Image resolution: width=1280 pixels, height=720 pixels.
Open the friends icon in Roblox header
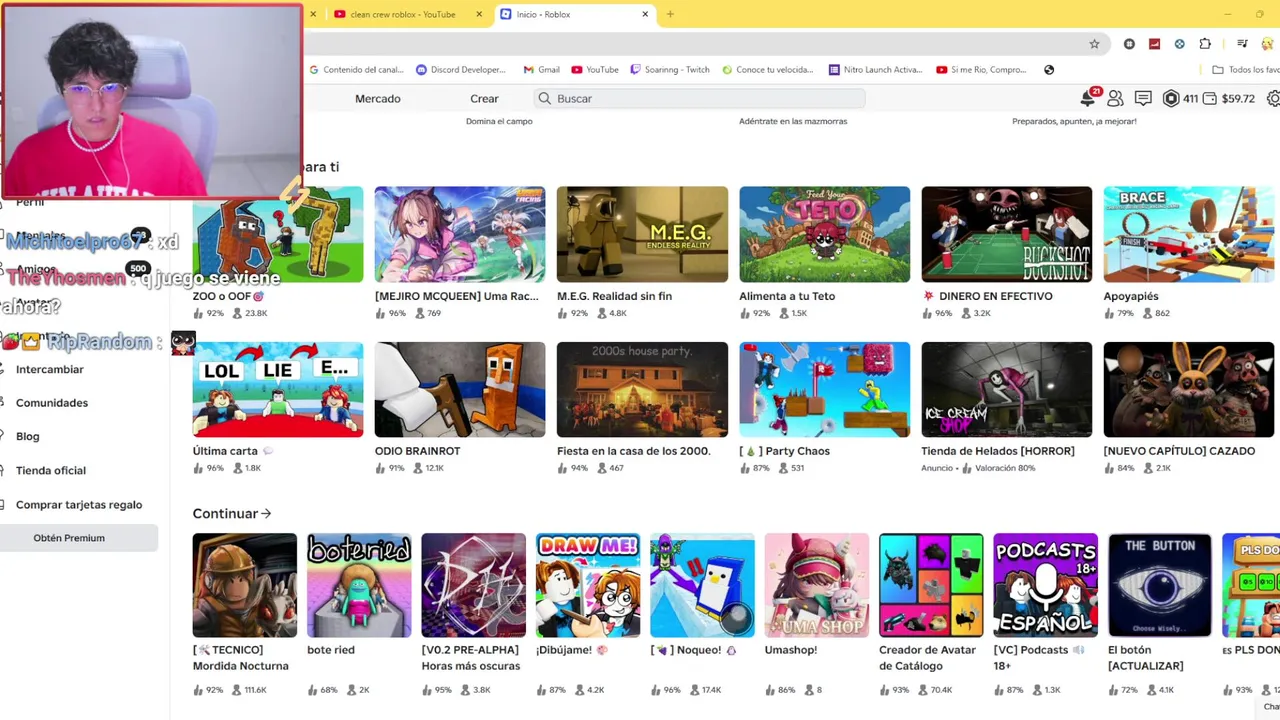coord(1115,98)
